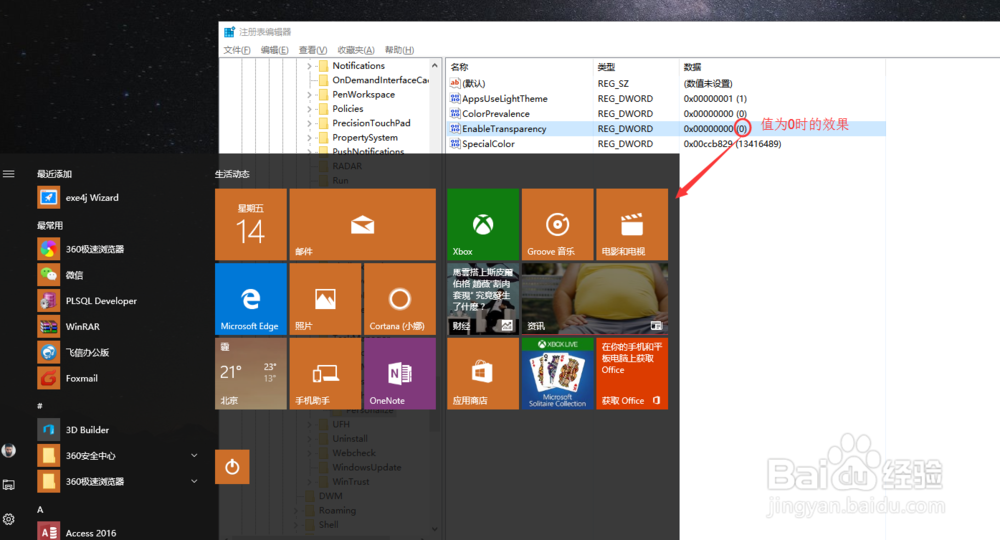Open the OneNote tile

pyautogui.click(x=400, y=374)
